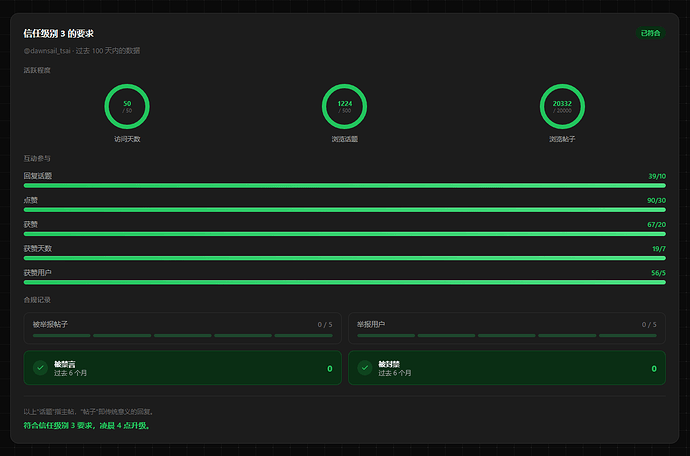The height and width of the screenshot is (456, 690).
Task: Click the 回复话题 label
Action: [37, 176]
